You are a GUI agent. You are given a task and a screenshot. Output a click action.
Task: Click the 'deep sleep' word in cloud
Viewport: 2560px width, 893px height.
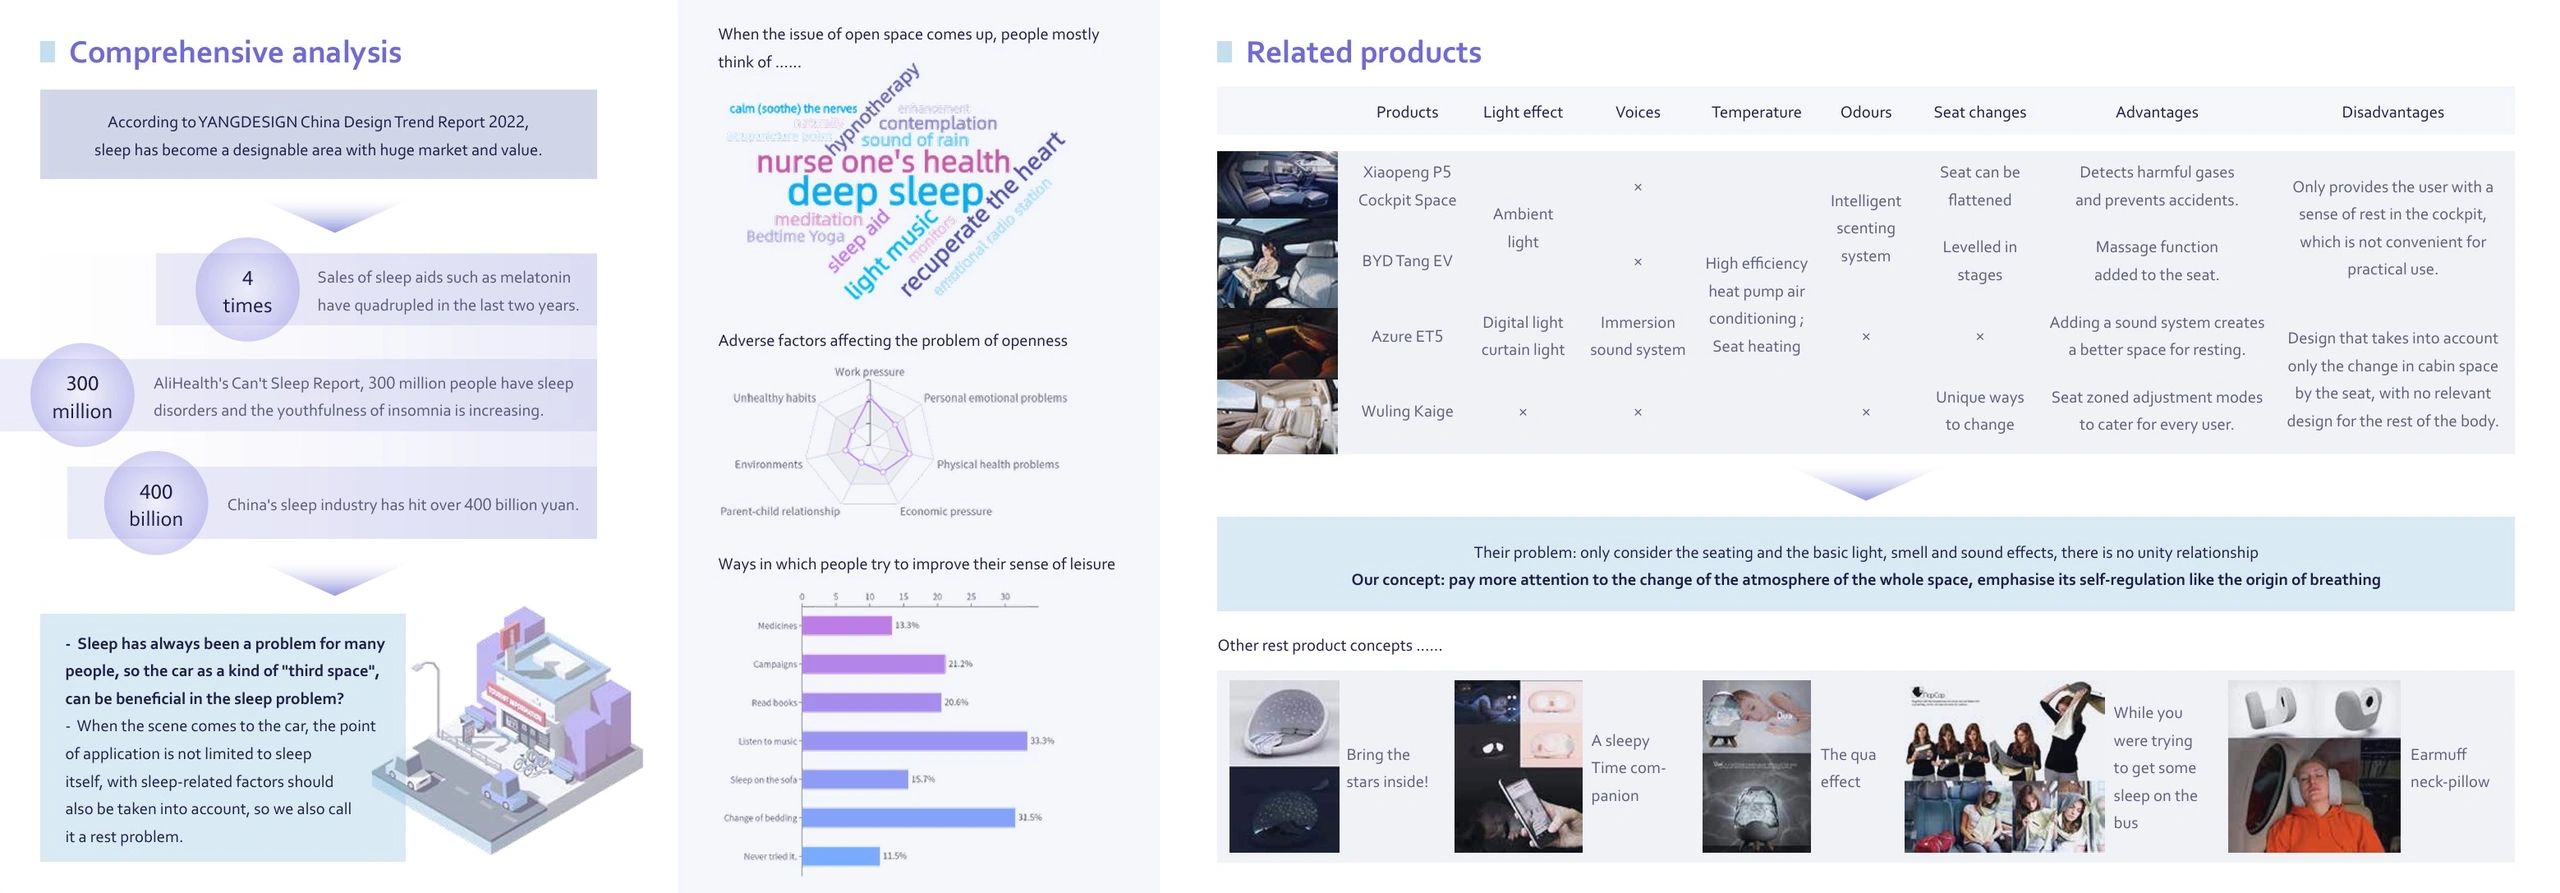click(885, 191)
